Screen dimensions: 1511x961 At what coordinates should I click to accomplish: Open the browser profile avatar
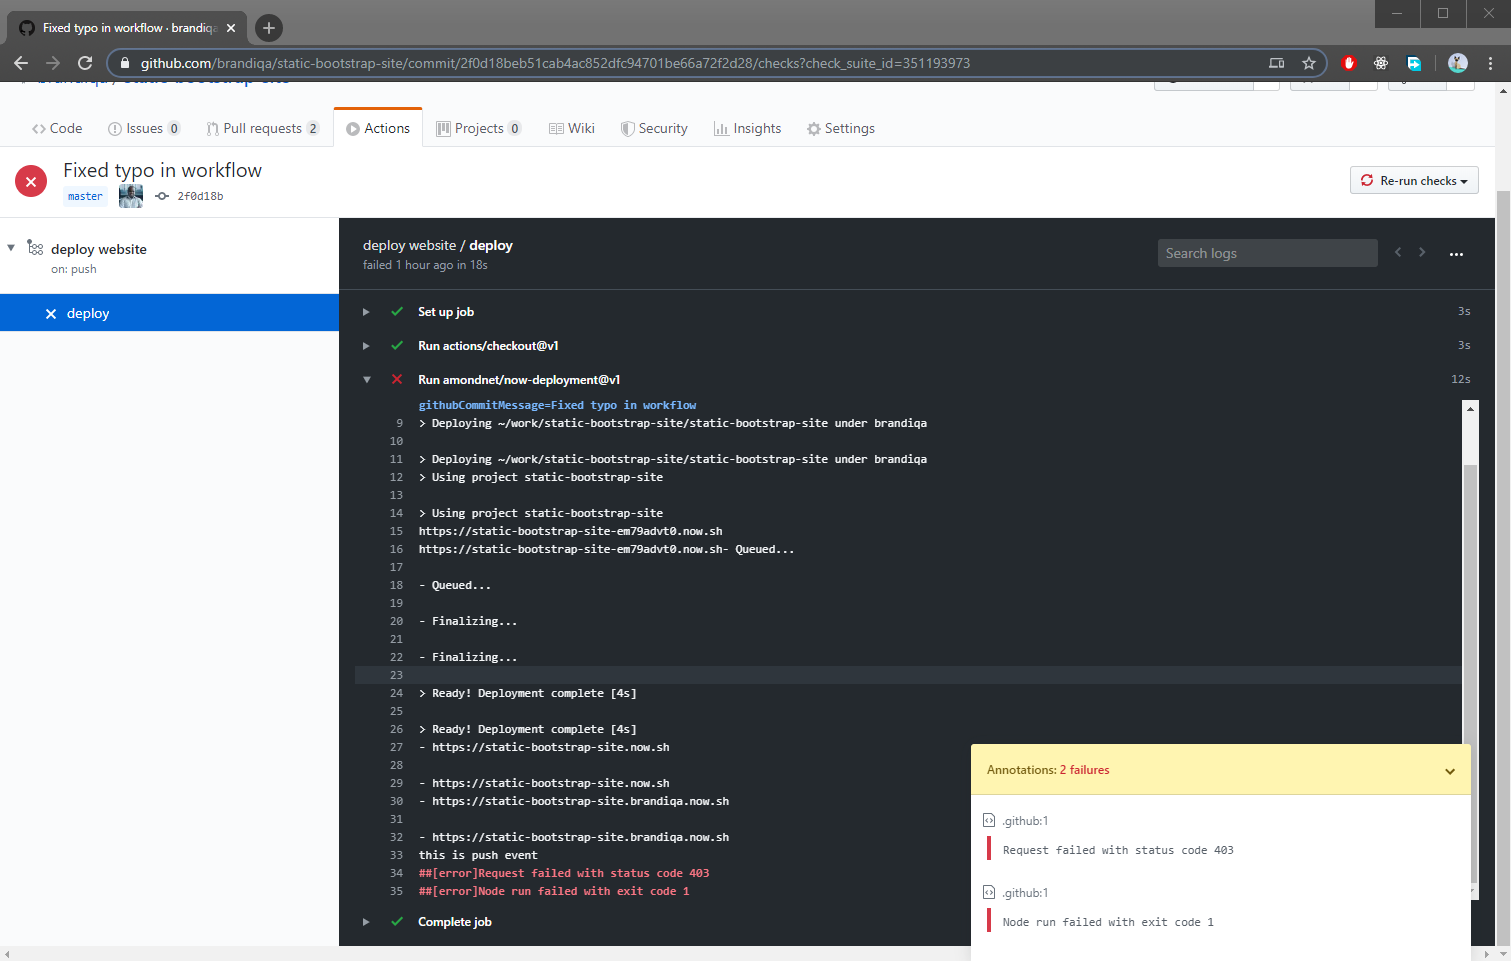[x=1457, y=63]
